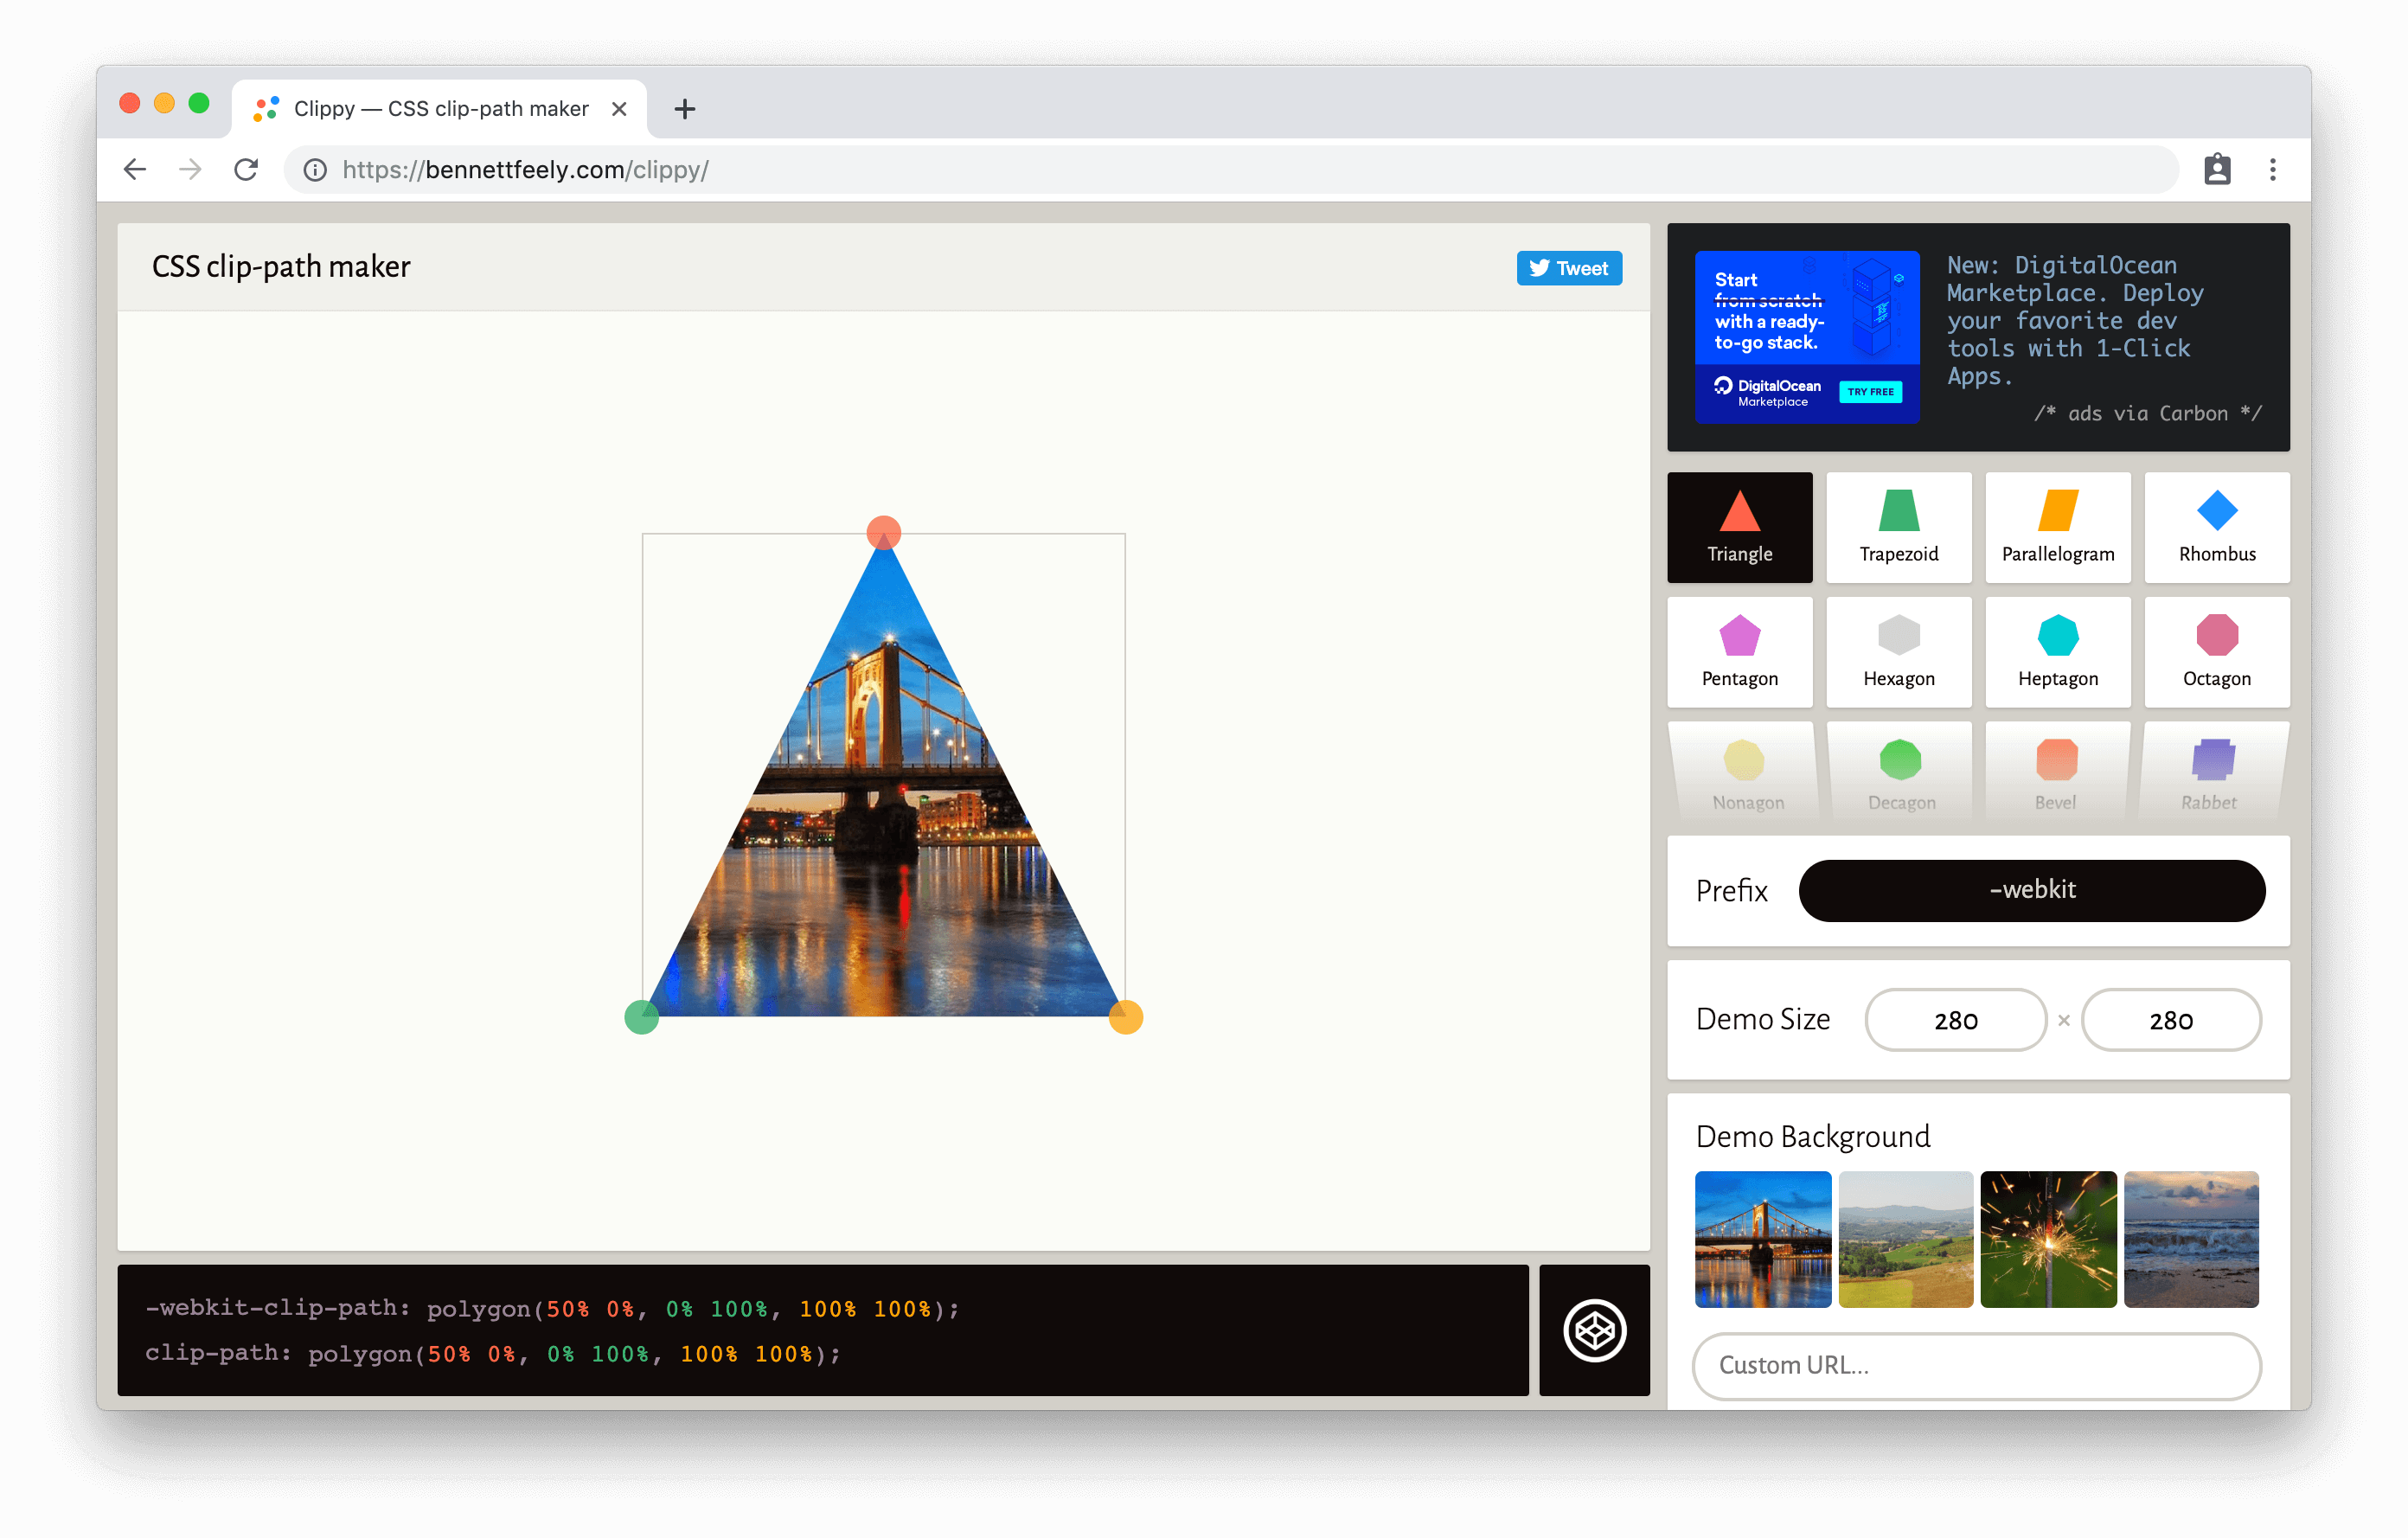Choose the green hills background thumbnail
Image resolution: width=2408 pixels, height=1538 pixels.
[x=1905, y=1239]
